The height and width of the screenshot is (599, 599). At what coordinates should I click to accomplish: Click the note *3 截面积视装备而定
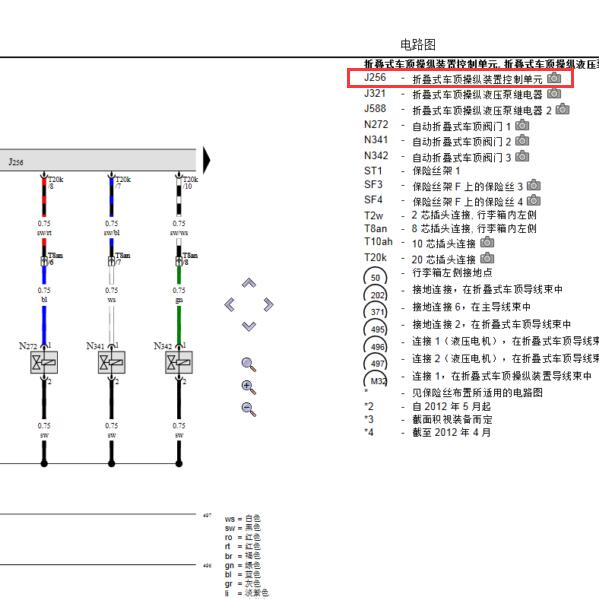428,419
